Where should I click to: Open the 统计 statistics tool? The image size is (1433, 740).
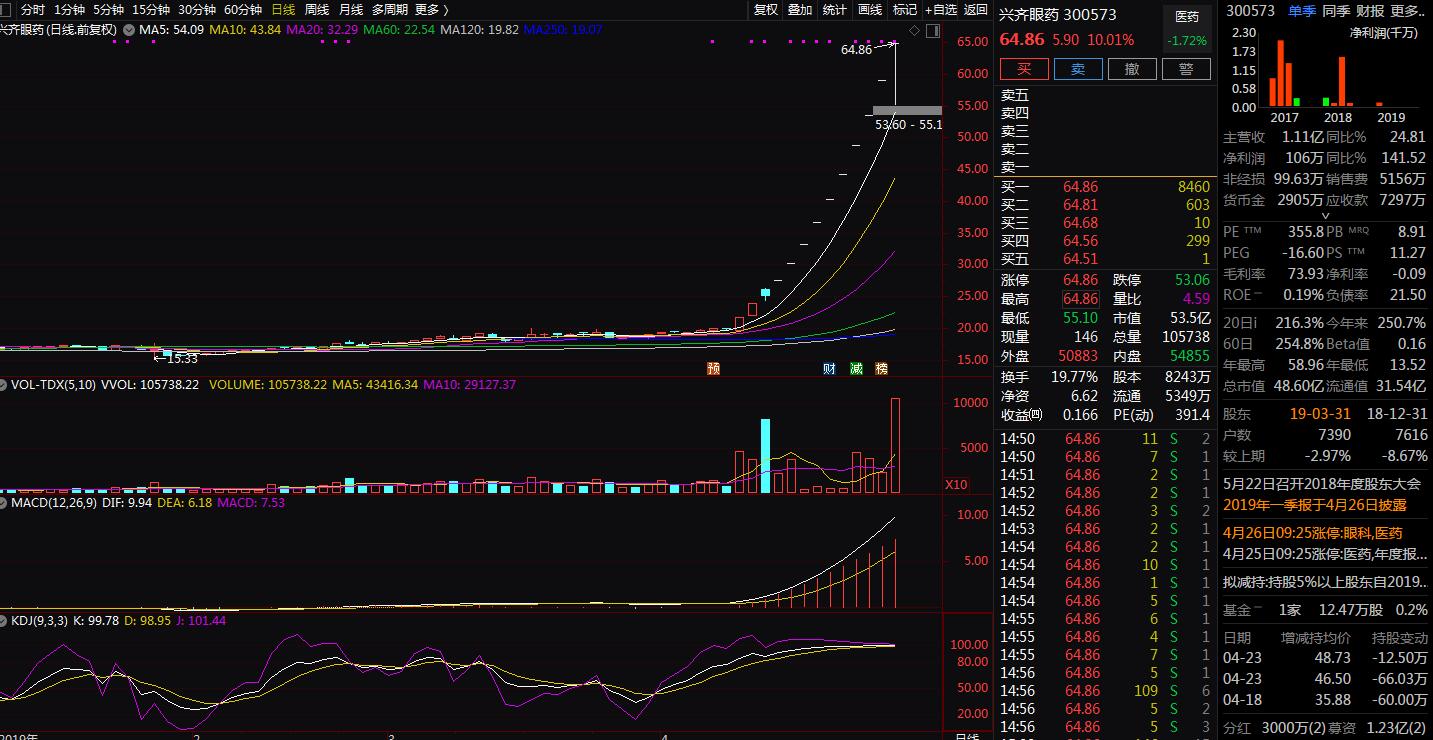[x=834, y=10]
